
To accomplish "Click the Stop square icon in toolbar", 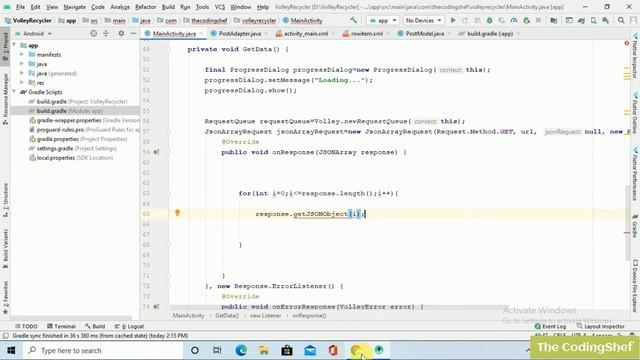I will (538, 20).
